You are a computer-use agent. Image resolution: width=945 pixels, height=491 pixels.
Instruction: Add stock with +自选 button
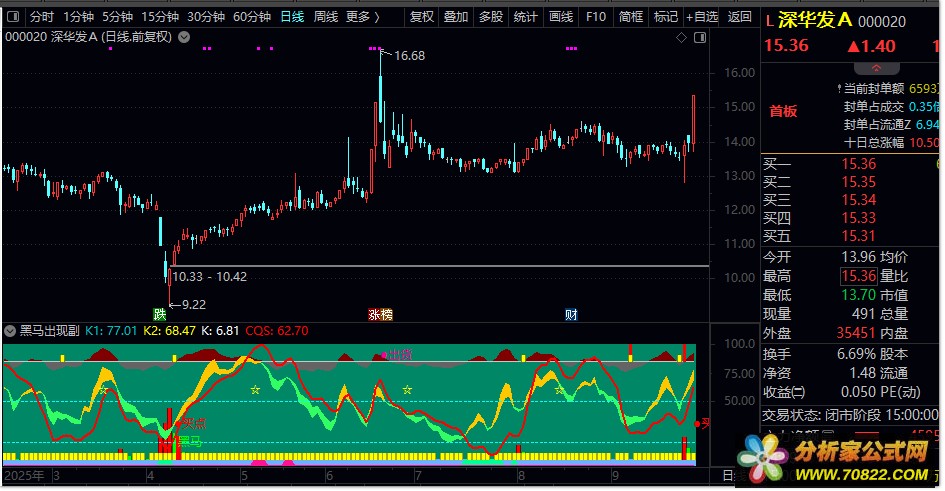tap(701, 17)
